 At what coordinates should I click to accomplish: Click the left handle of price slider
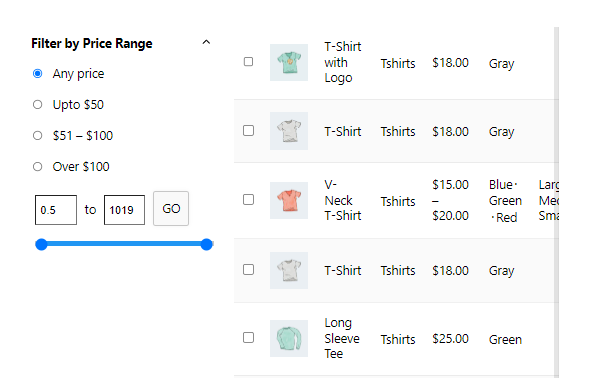point(41,245)
